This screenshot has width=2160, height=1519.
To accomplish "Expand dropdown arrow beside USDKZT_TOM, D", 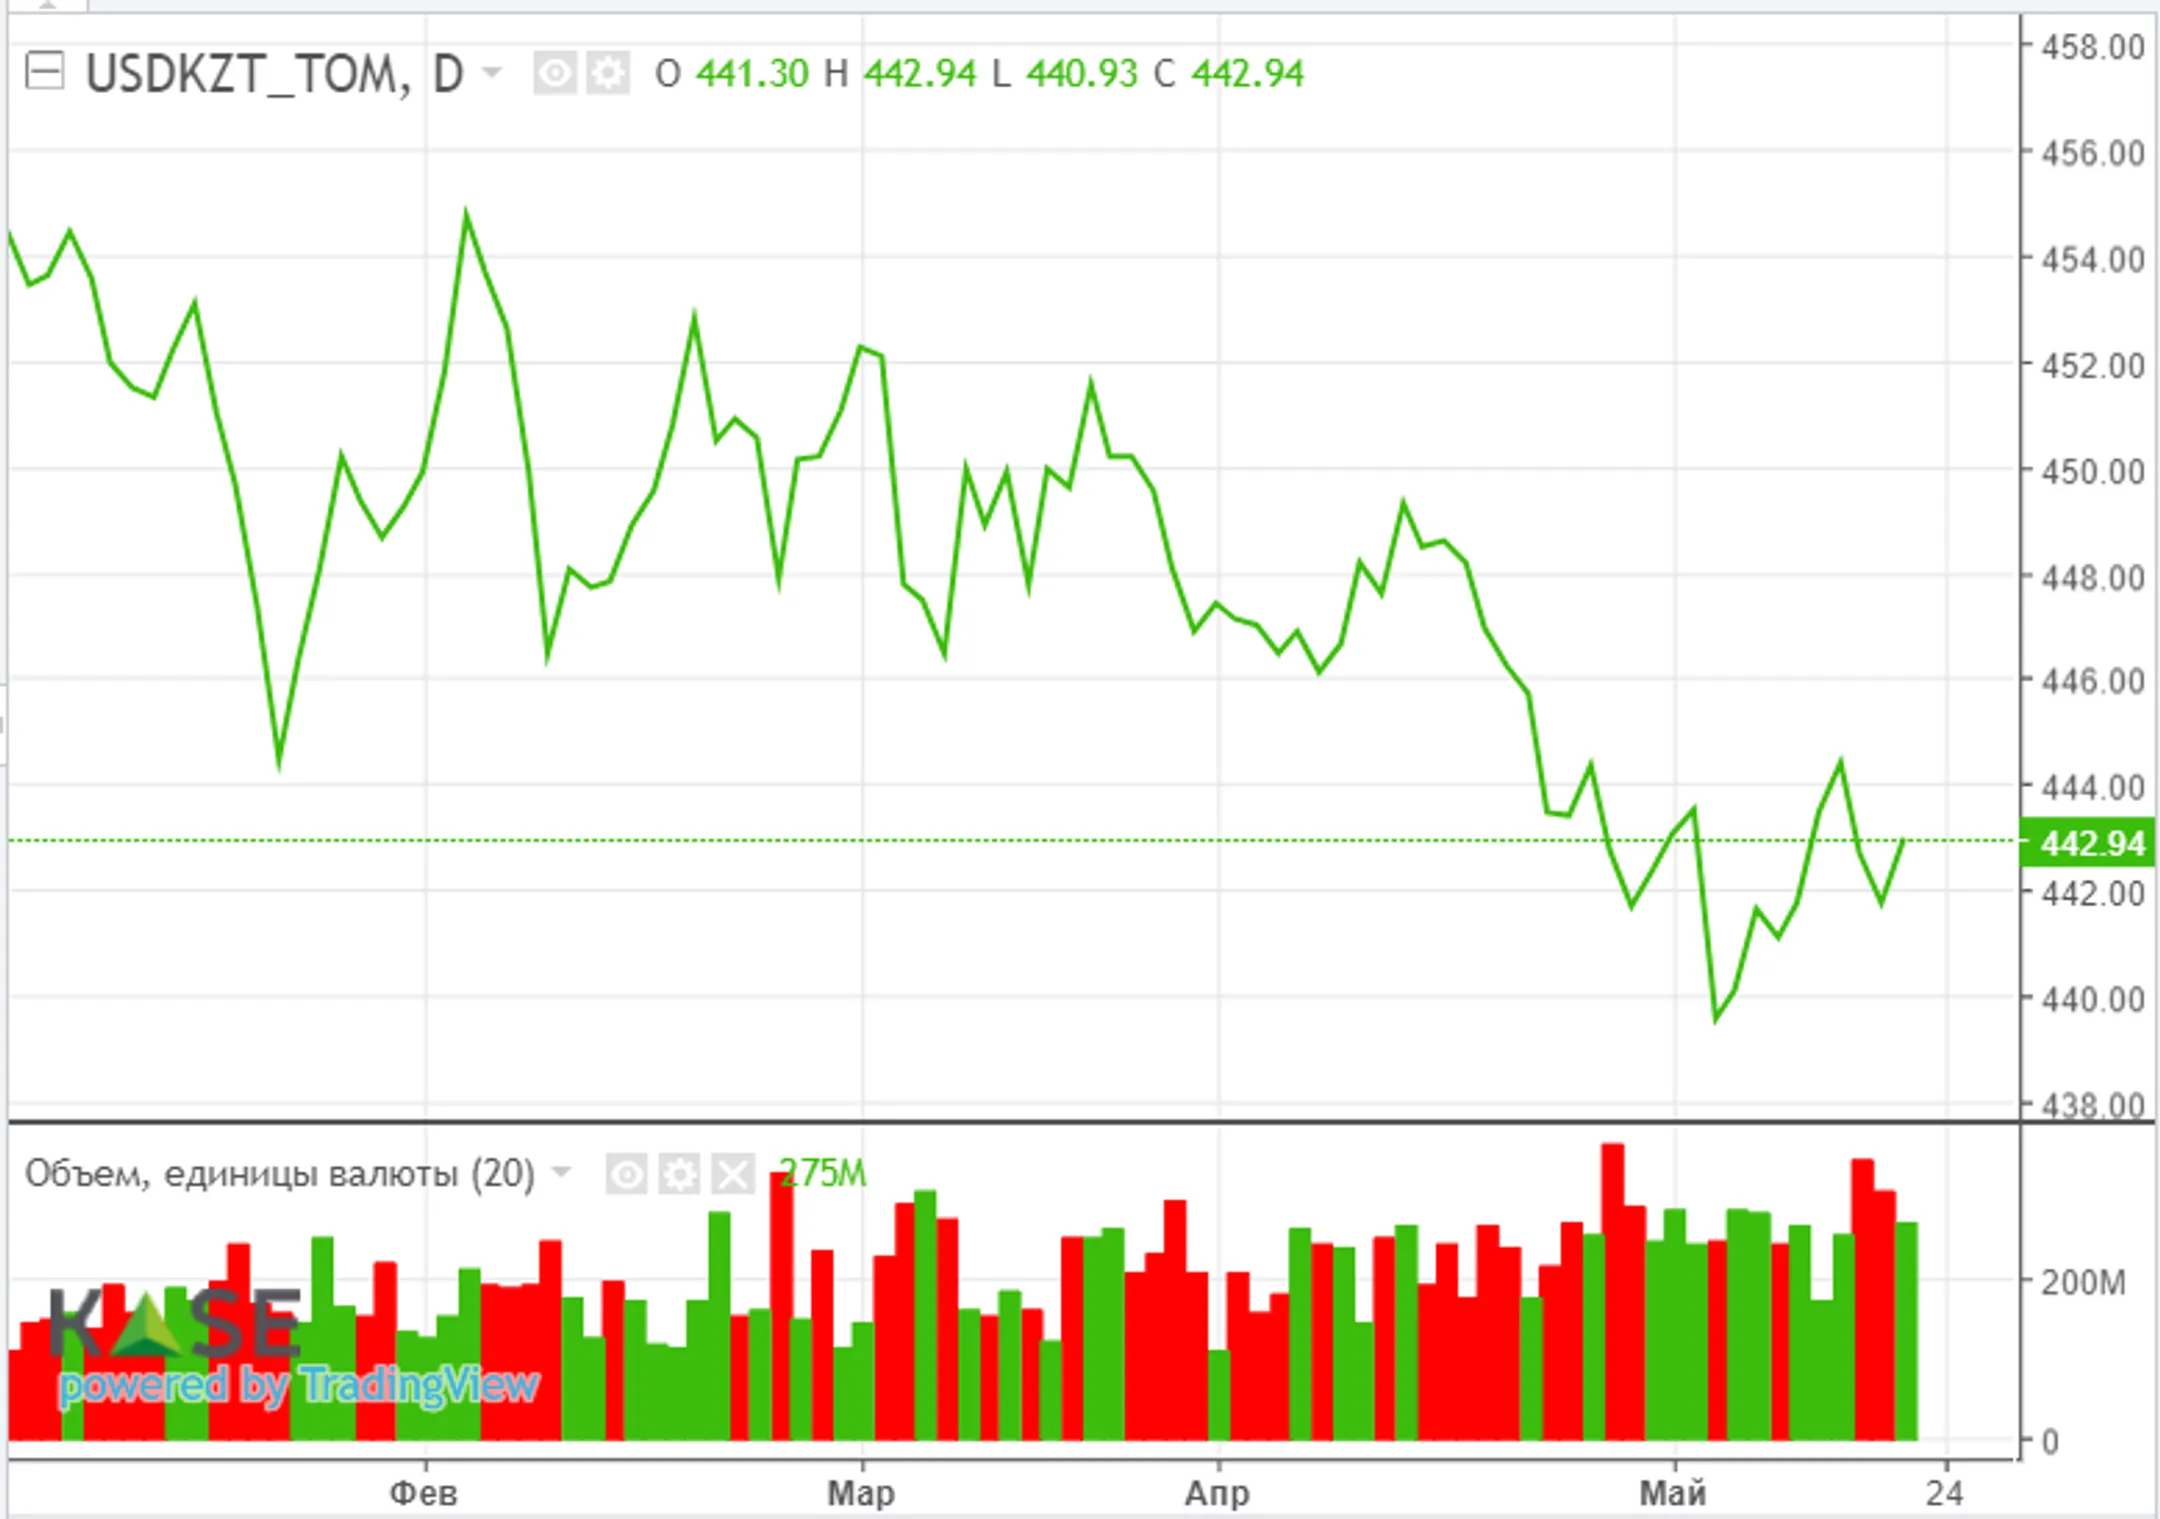I will click(491, 72).
